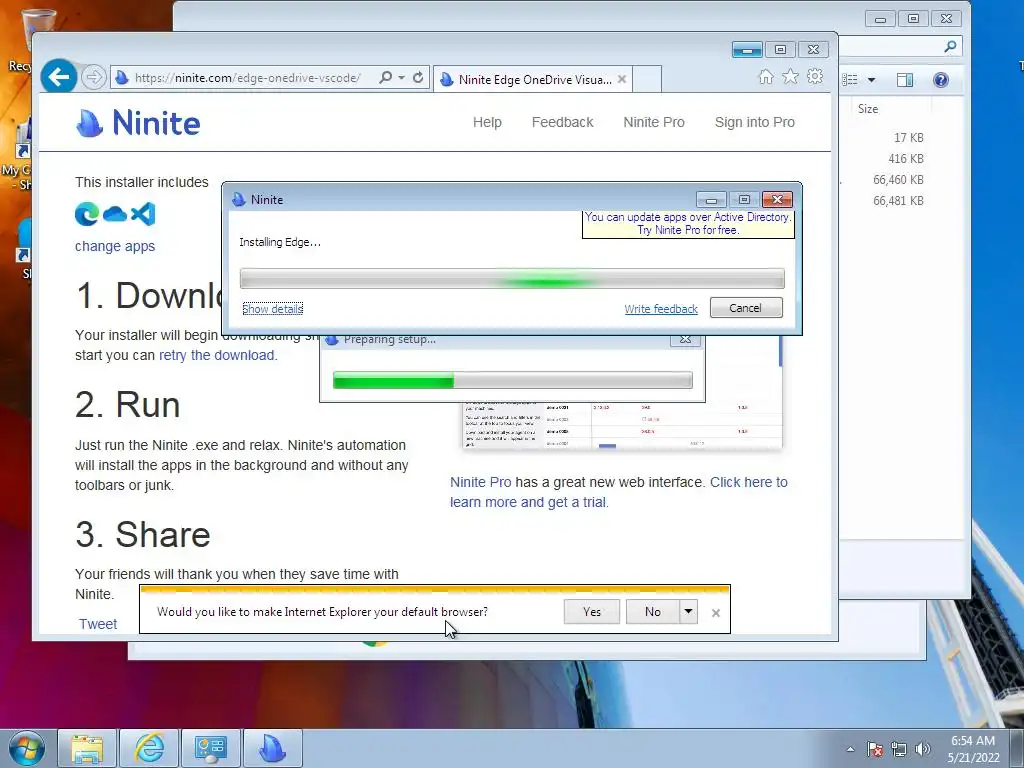
Task: Click the Microsoft Edge app icon
Action: click(87, 214)
